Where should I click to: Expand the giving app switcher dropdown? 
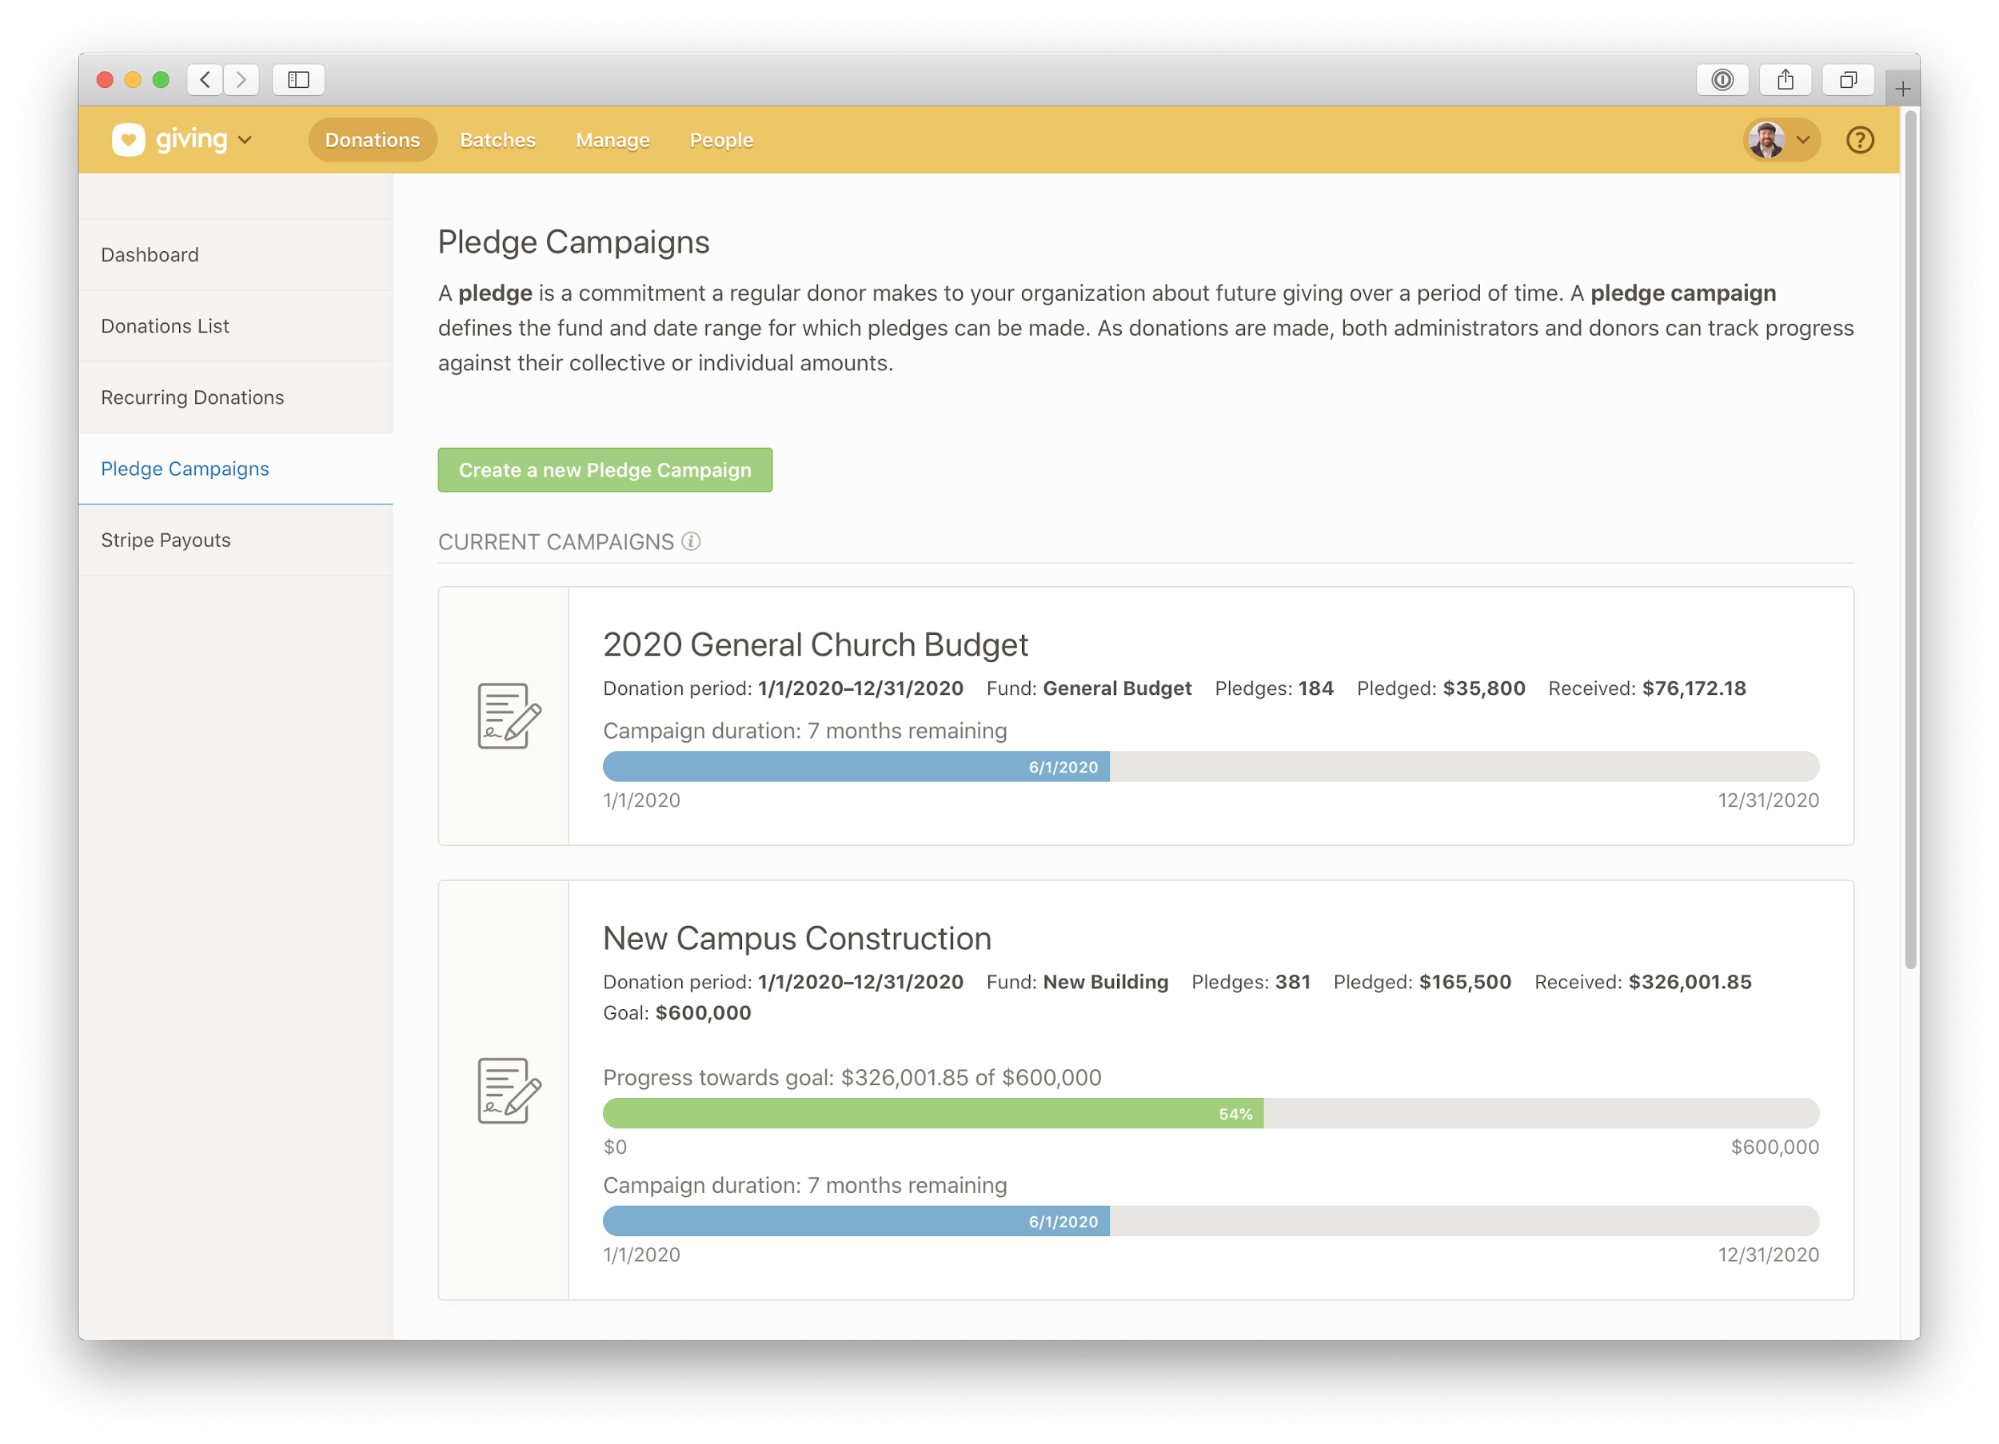pos(245,140)
